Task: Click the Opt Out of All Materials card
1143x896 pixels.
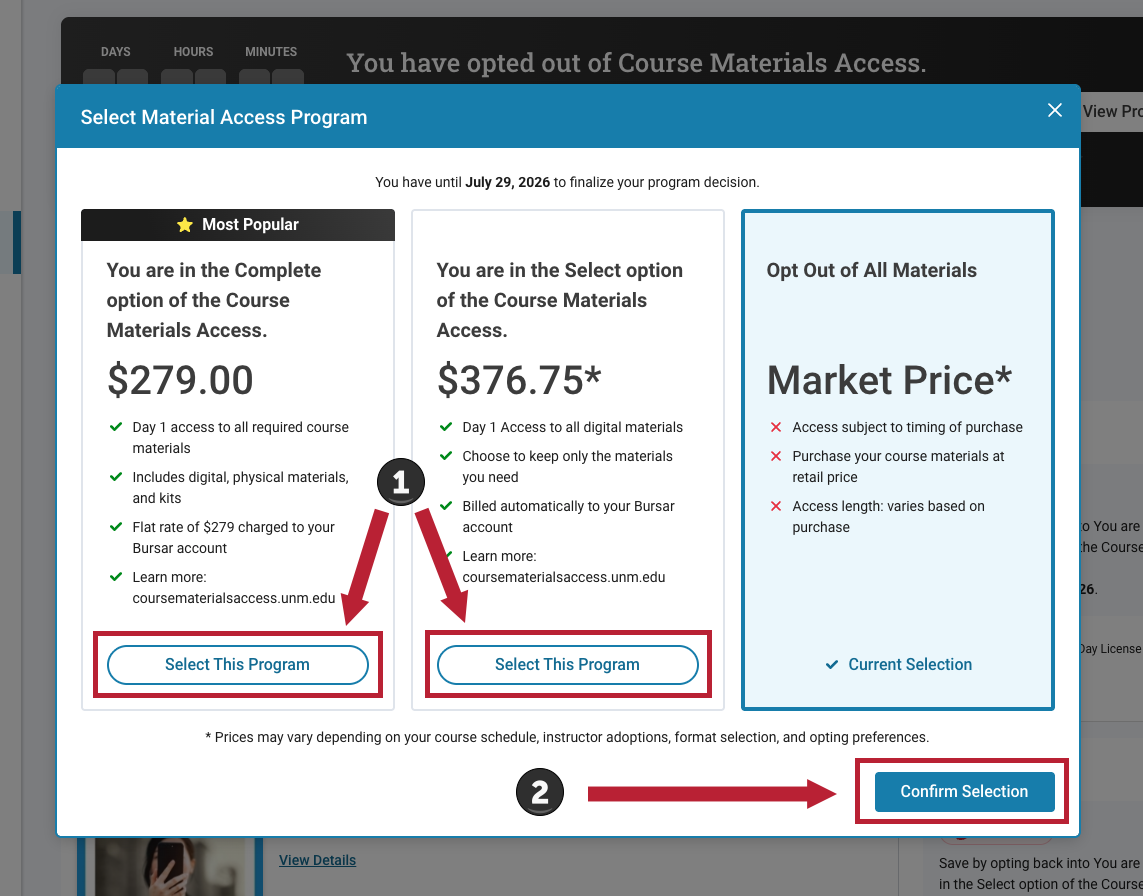Action: point(897,459)
